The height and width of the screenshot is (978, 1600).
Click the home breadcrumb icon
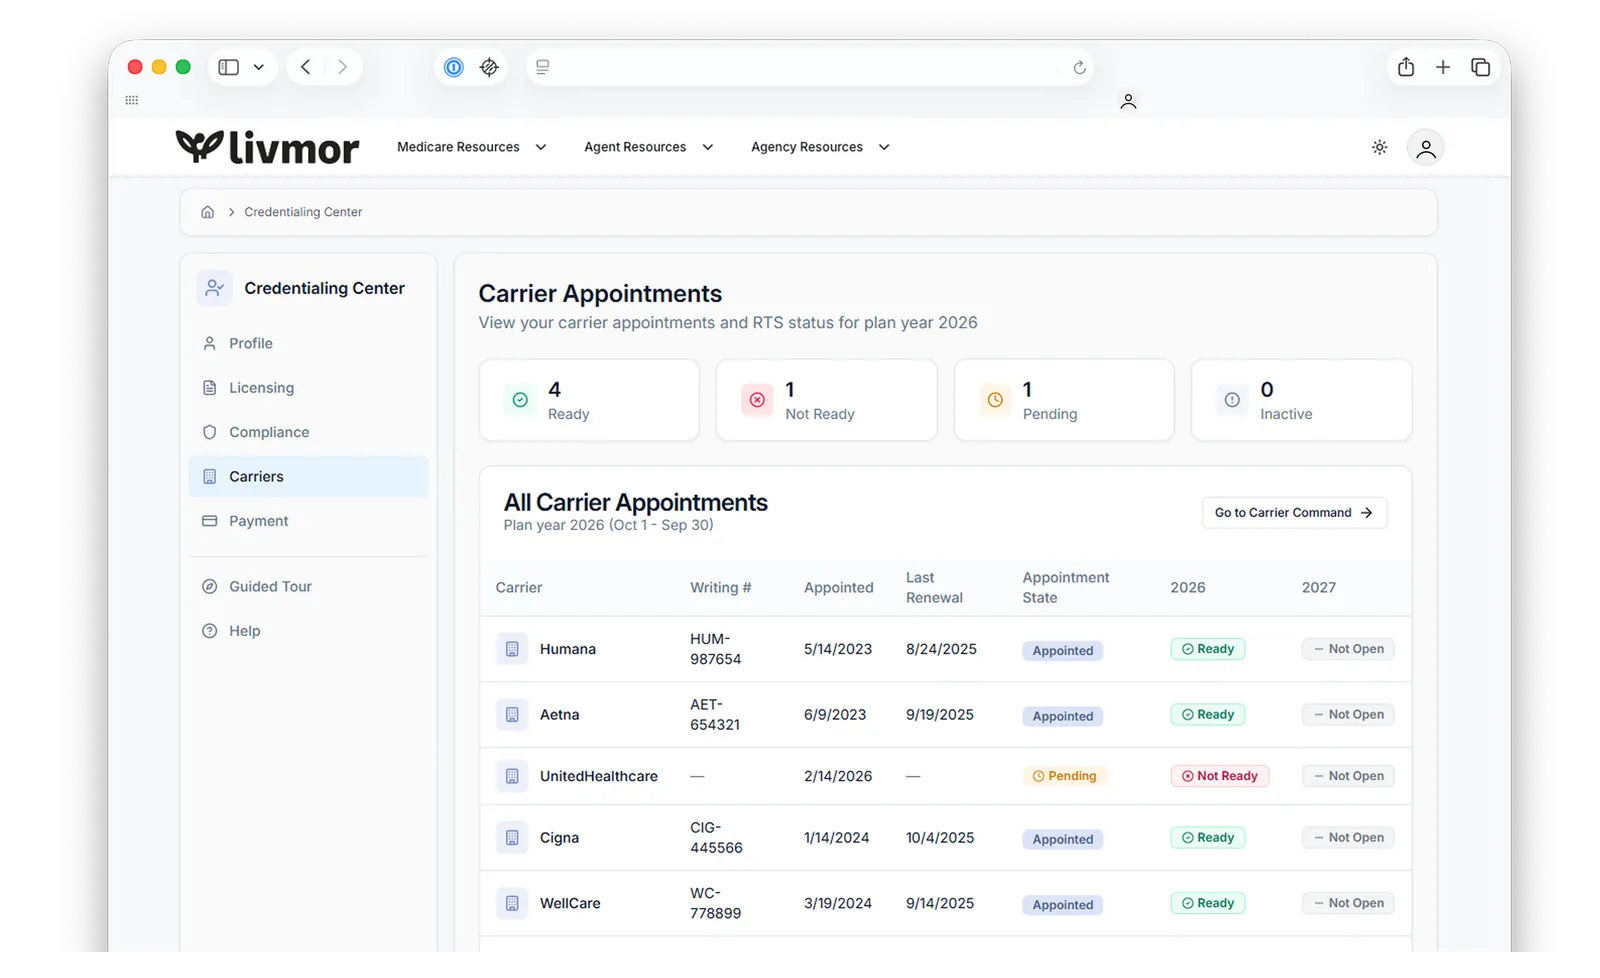(x=208, y=212)
